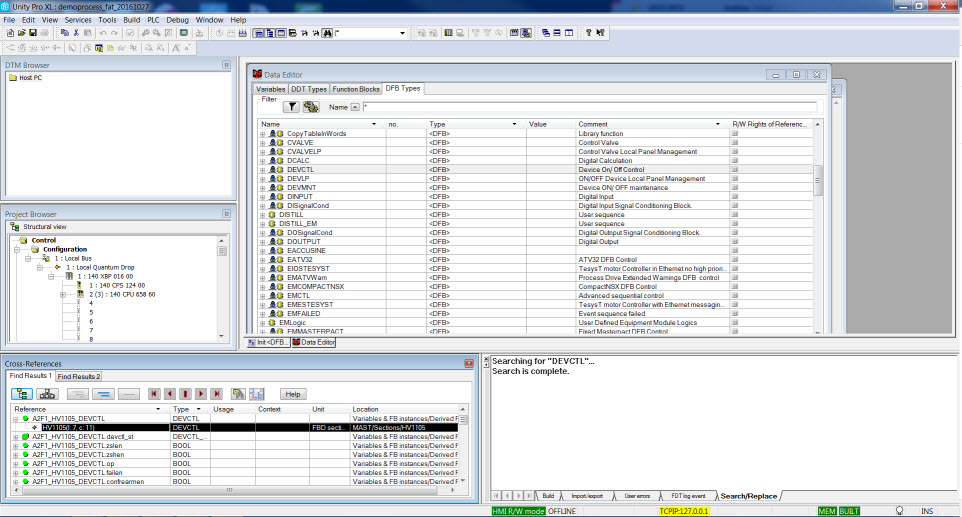The height and width of the screenshot is (517, 962).
Task: Close the Cross-References panel with red X
Action: coord(469,364)
